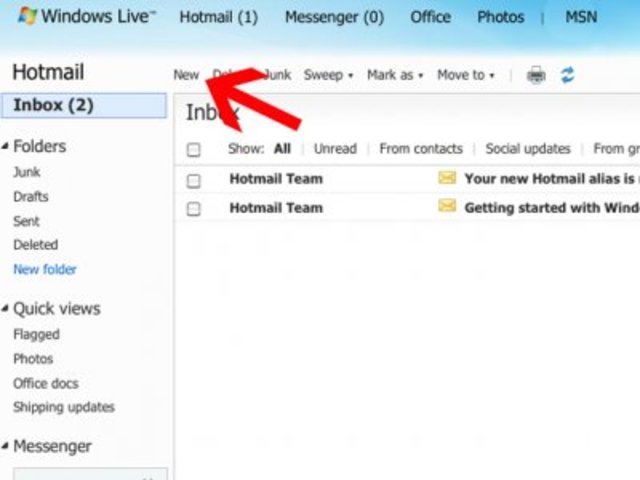Image resolution: width=640 pixels, height=480 pixels.
Task: Check the box for Getting started email
Action: [x=193, y=209]
